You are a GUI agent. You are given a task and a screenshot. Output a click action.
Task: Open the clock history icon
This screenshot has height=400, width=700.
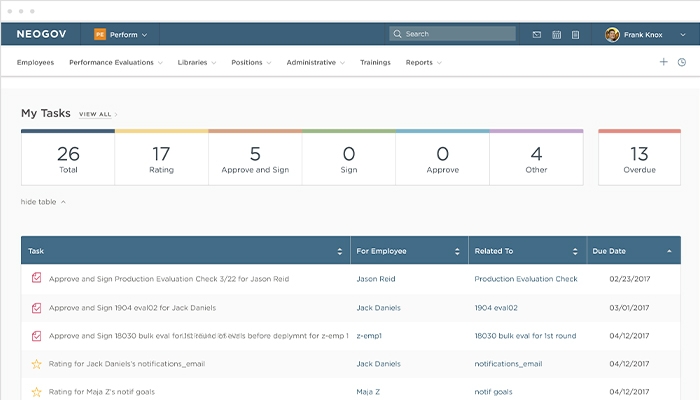682,62
